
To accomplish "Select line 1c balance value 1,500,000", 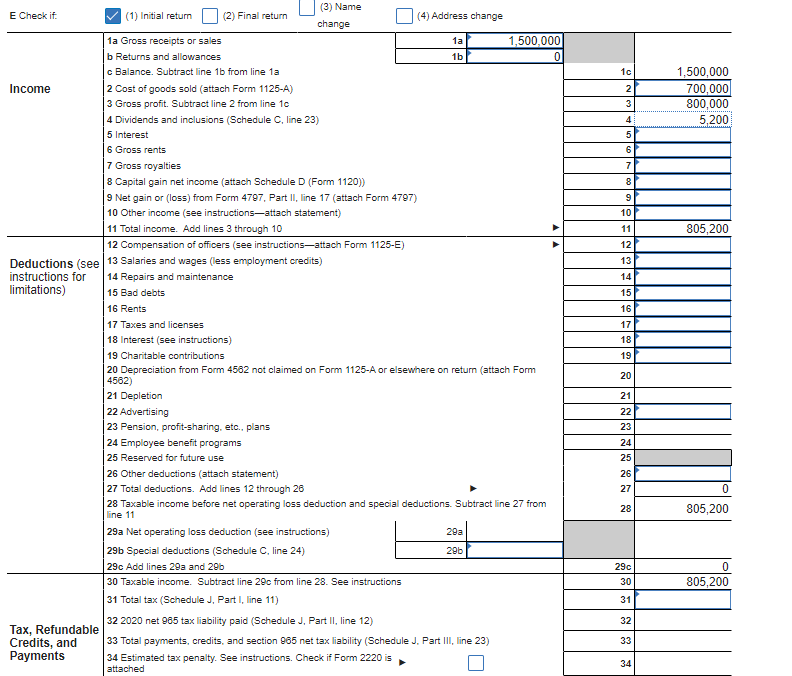I will [x=703, y=72].
